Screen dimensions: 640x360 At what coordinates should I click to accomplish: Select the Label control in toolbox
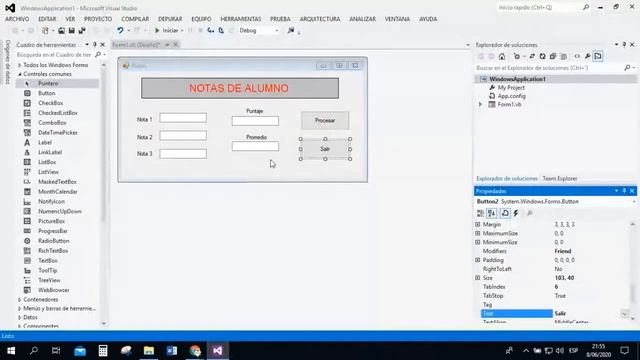[45, 142]
